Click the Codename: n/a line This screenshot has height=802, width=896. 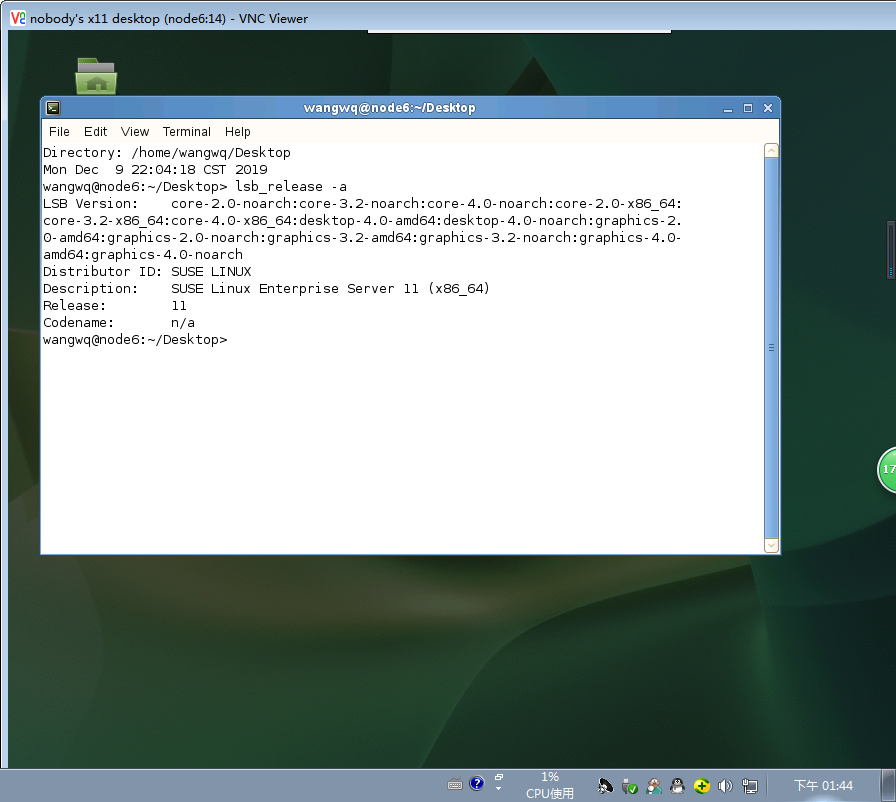point(119,323)
